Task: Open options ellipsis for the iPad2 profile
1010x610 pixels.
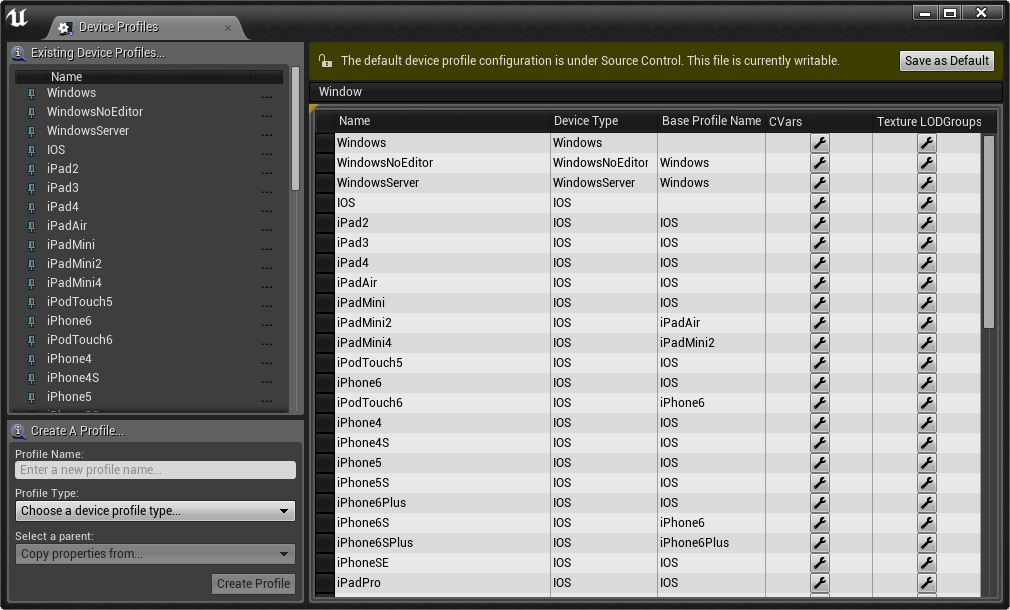Action: 267,169
